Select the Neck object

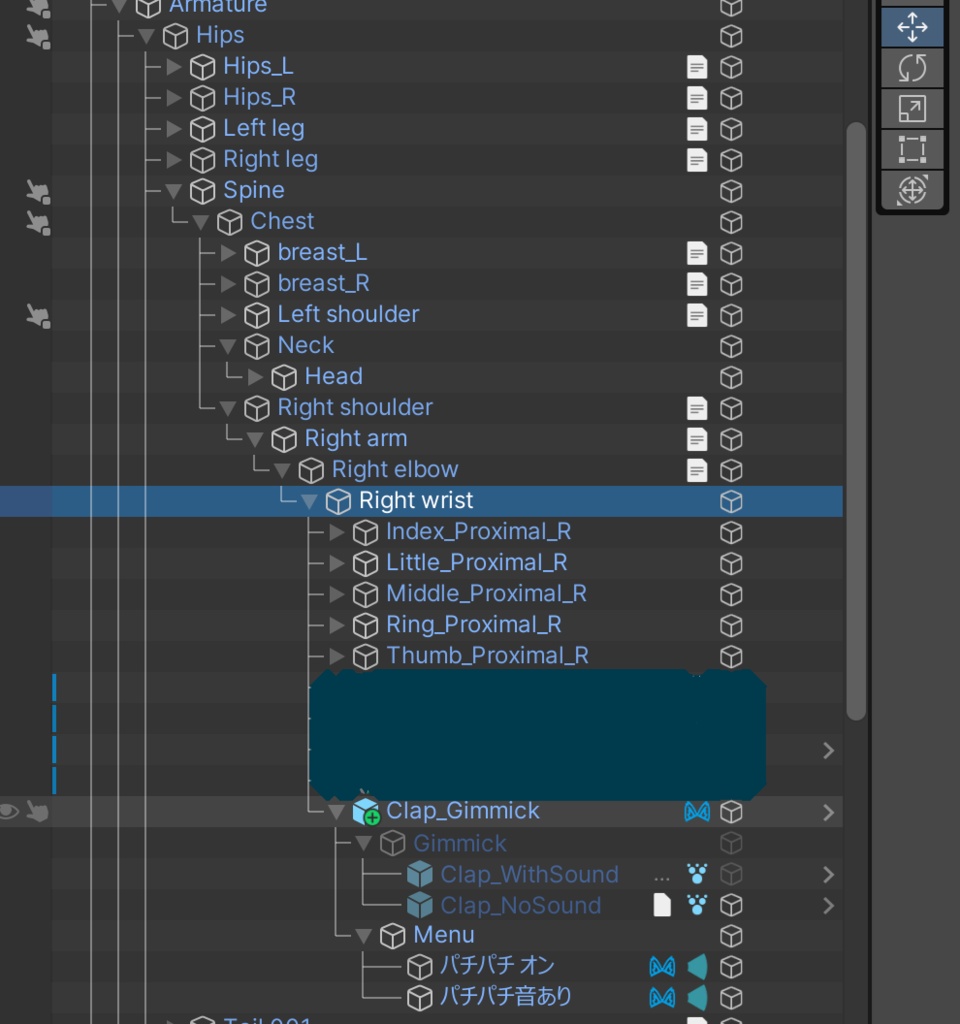point(306,345)
